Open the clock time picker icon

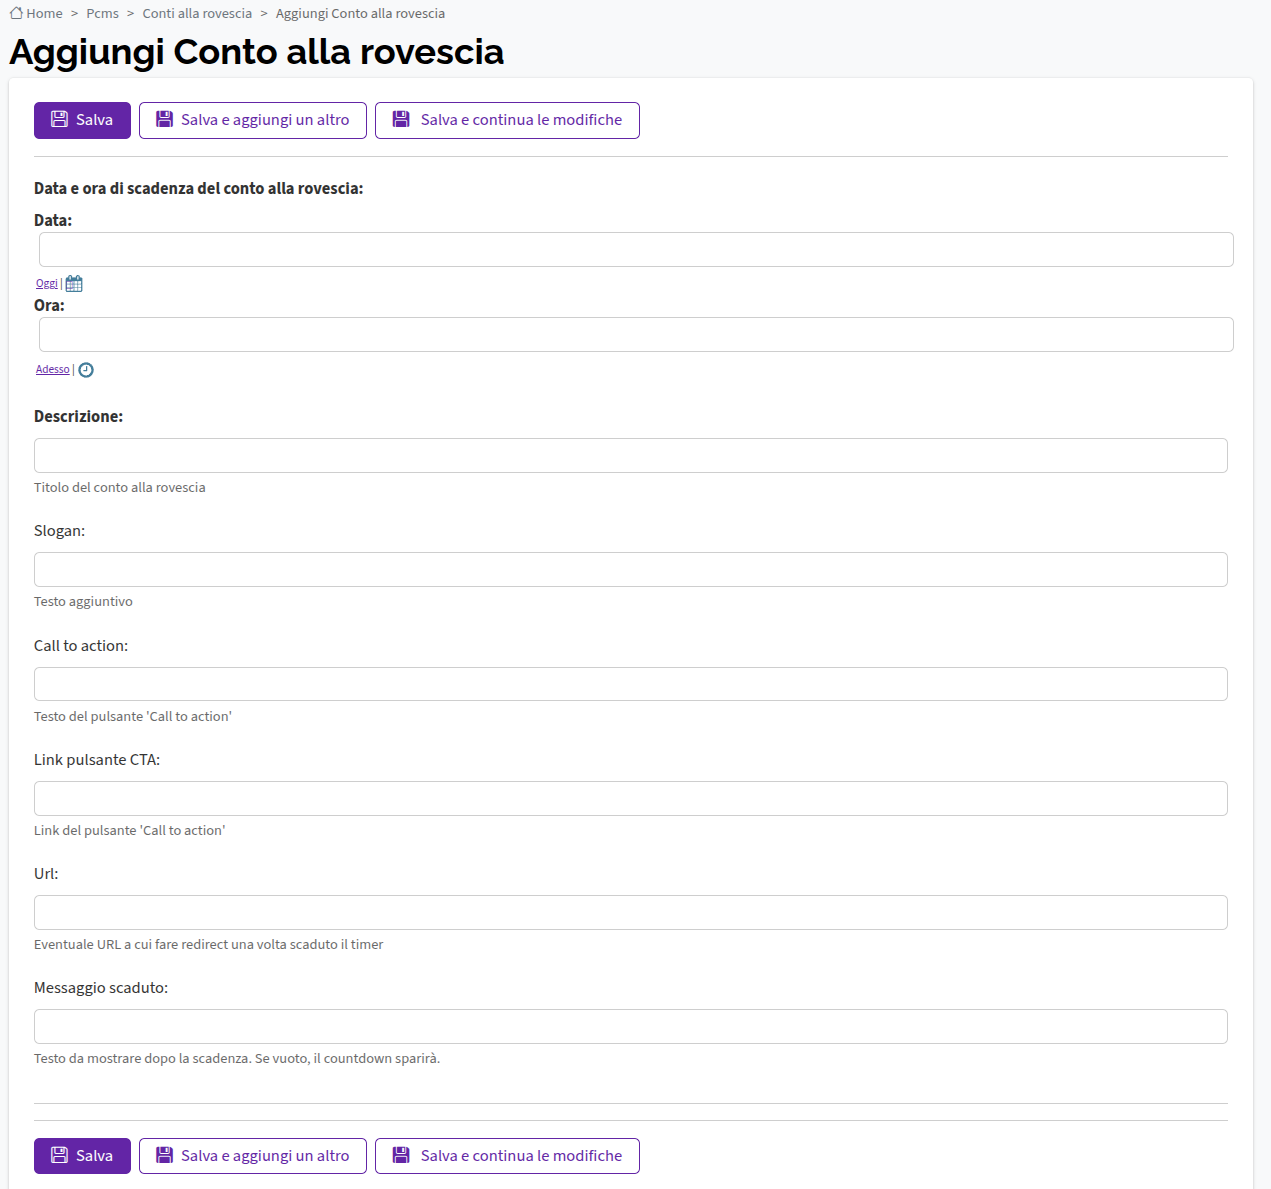(86, 370)
